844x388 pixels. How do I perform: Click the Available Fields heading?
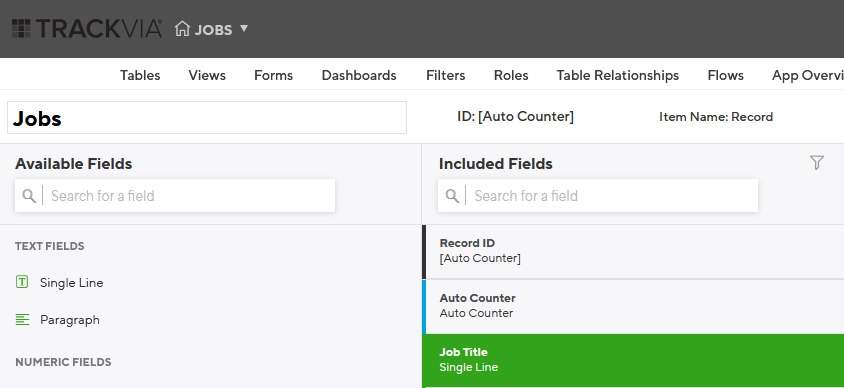coord(73,164)
